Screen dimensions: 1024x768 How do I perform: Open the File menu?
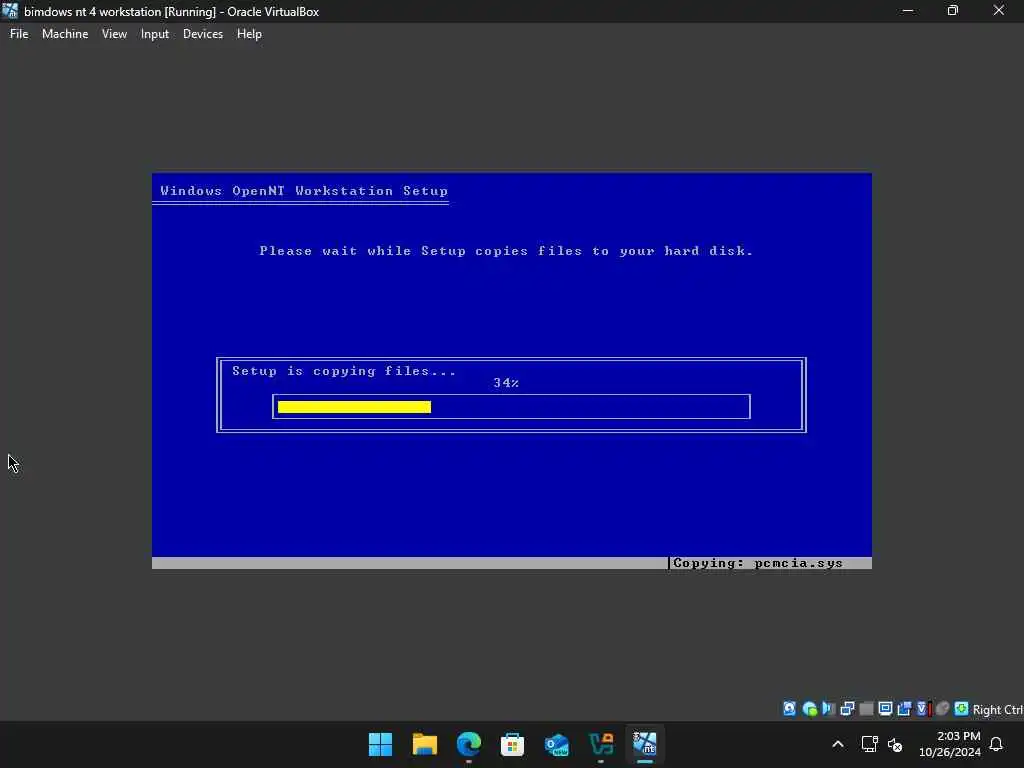click(19, 34)
